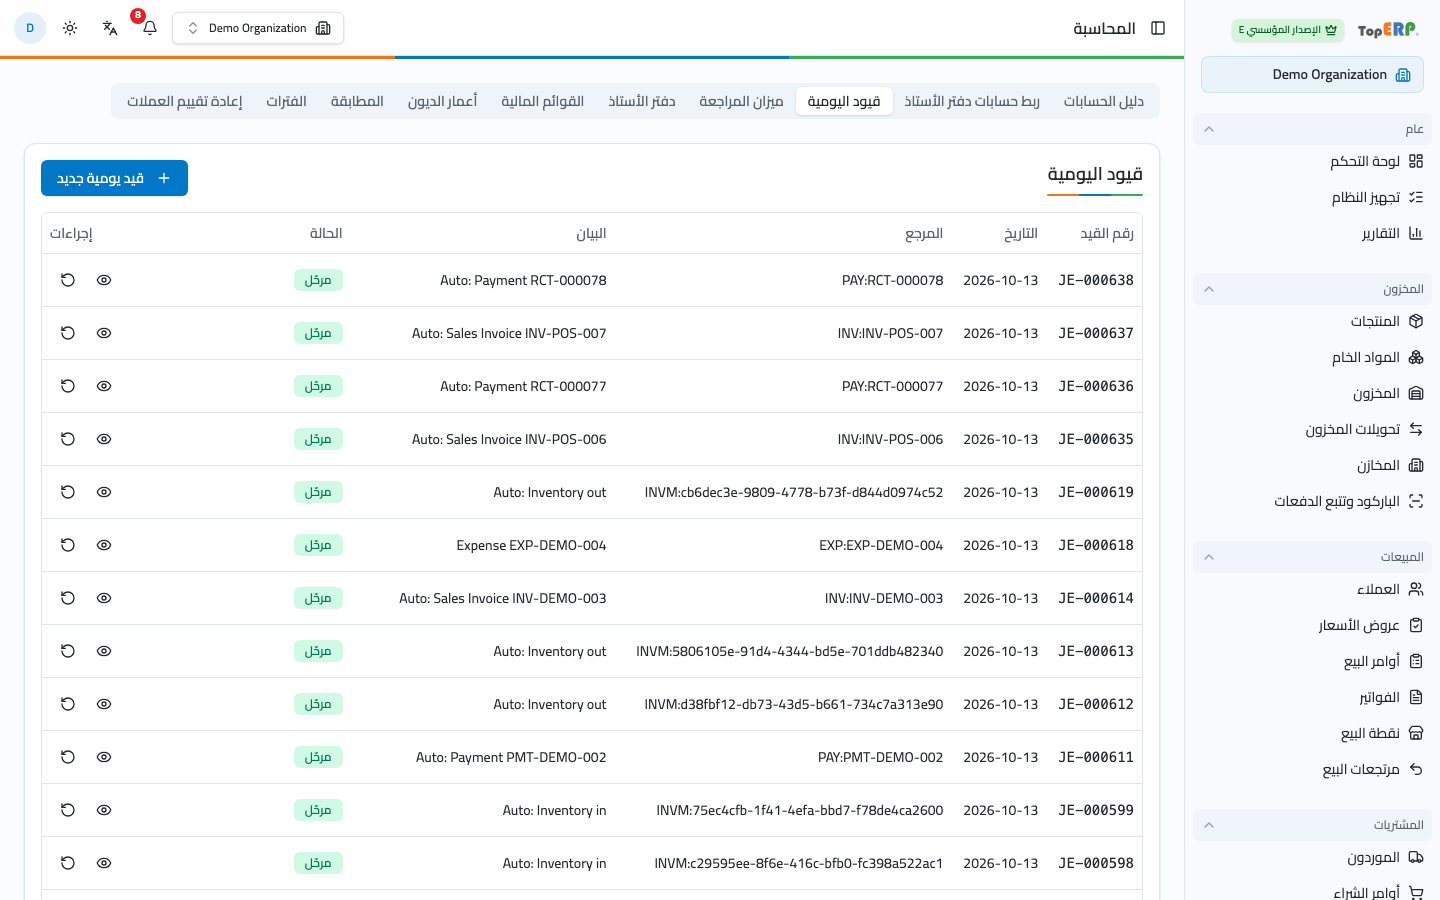Reverse journal entry JE-000618
This screenshot has width=1440, height=900.
(68, 545)
